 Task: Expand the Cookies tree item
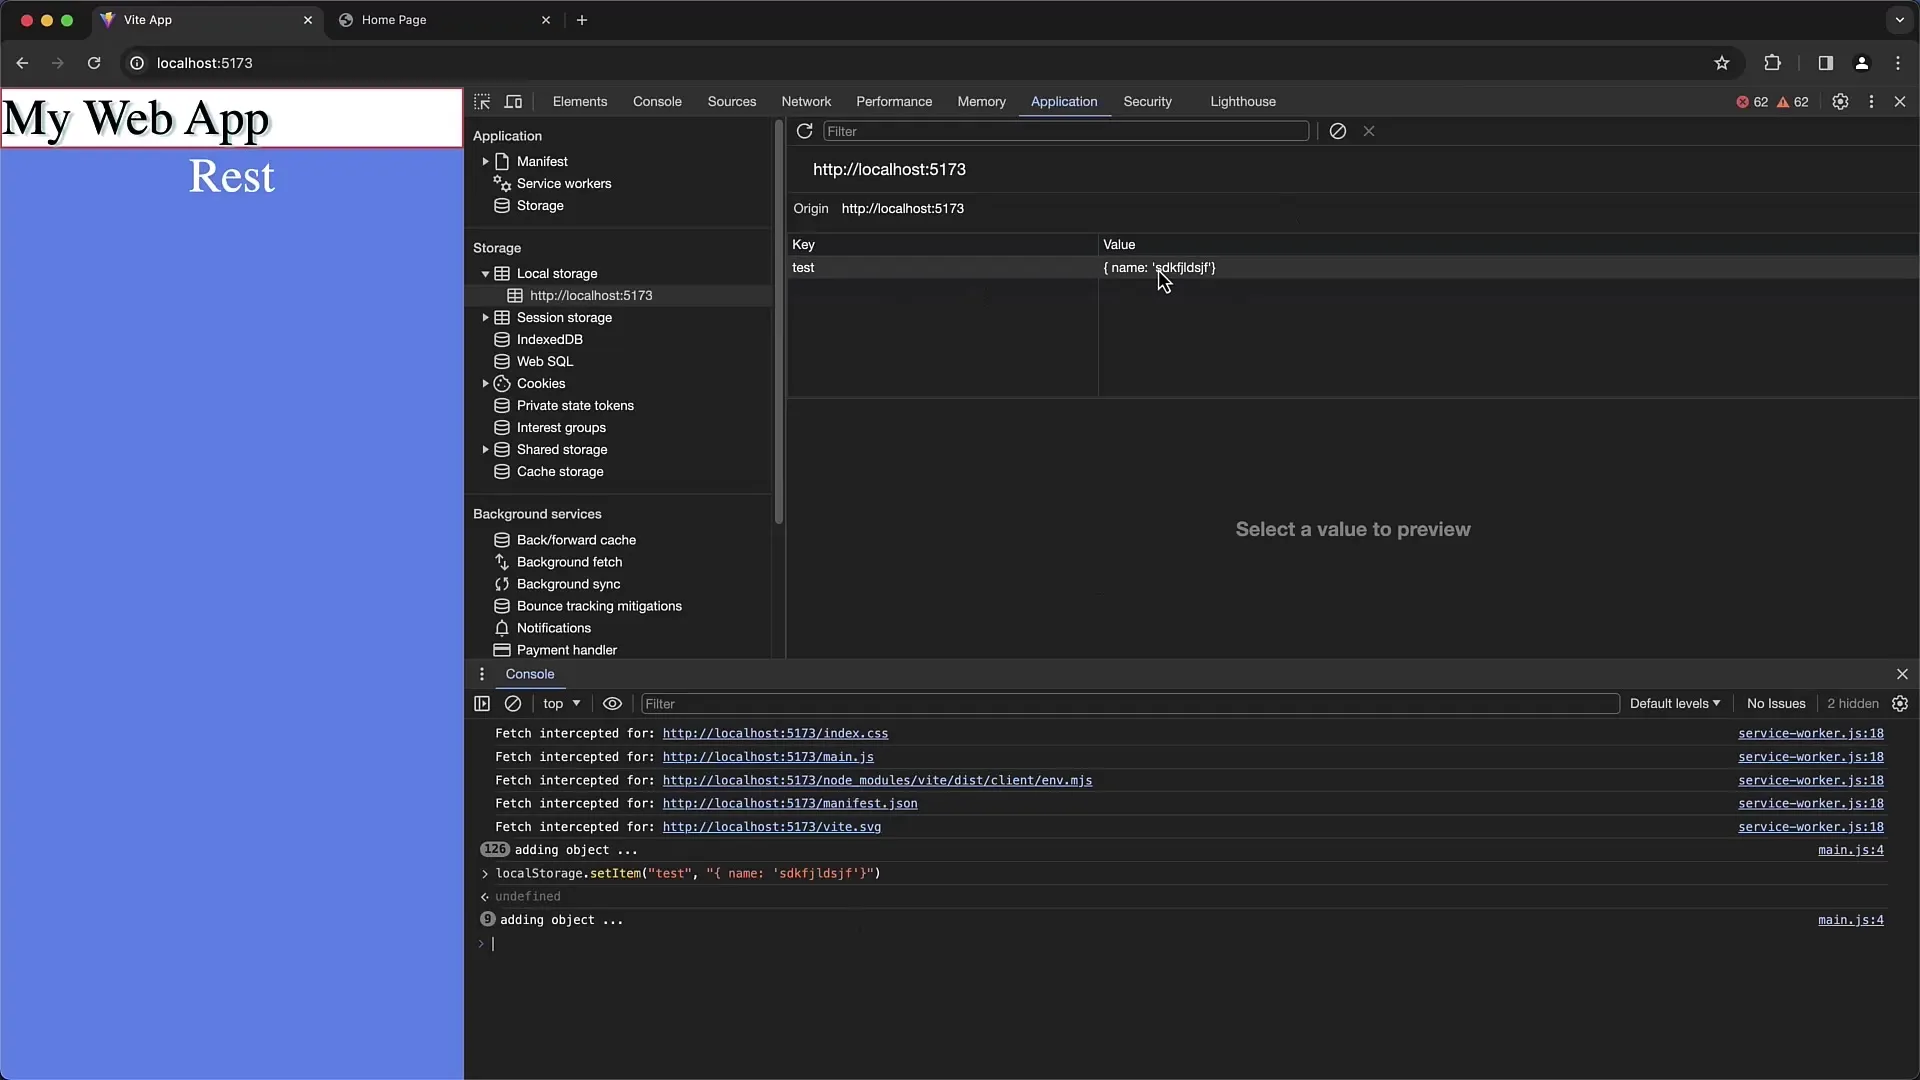tap(485, 382)
